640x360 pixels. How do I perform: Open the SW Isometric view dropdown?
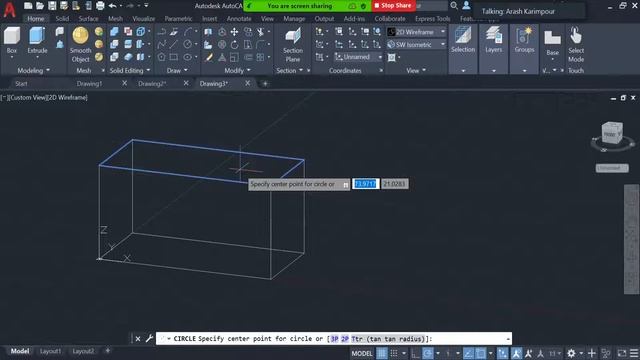416,44
